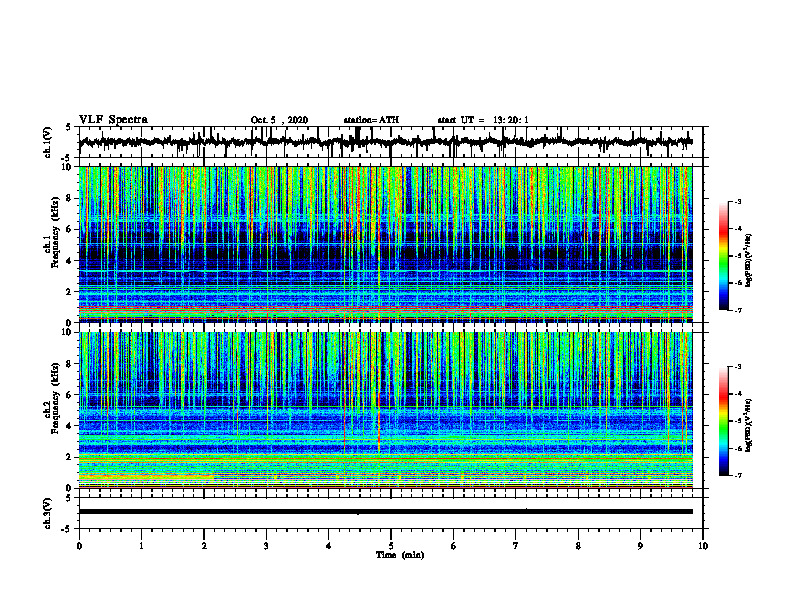
Task: Select the "Oct. 5 , 2020" date label
Action: point(279,120)
